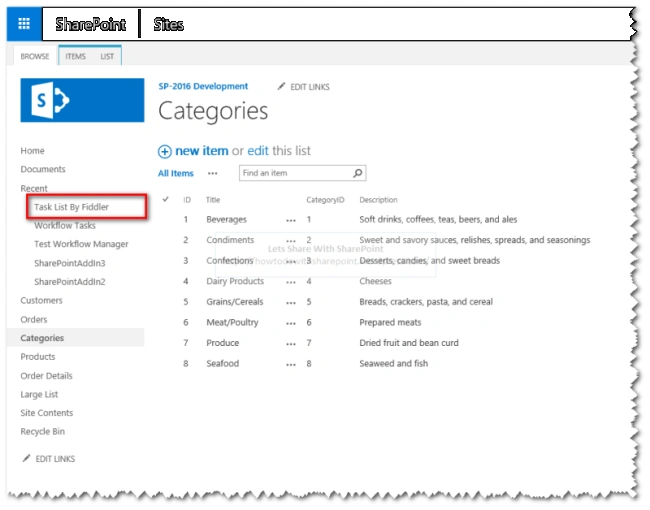Open SP-2016 Development site link

pos(203,86)
